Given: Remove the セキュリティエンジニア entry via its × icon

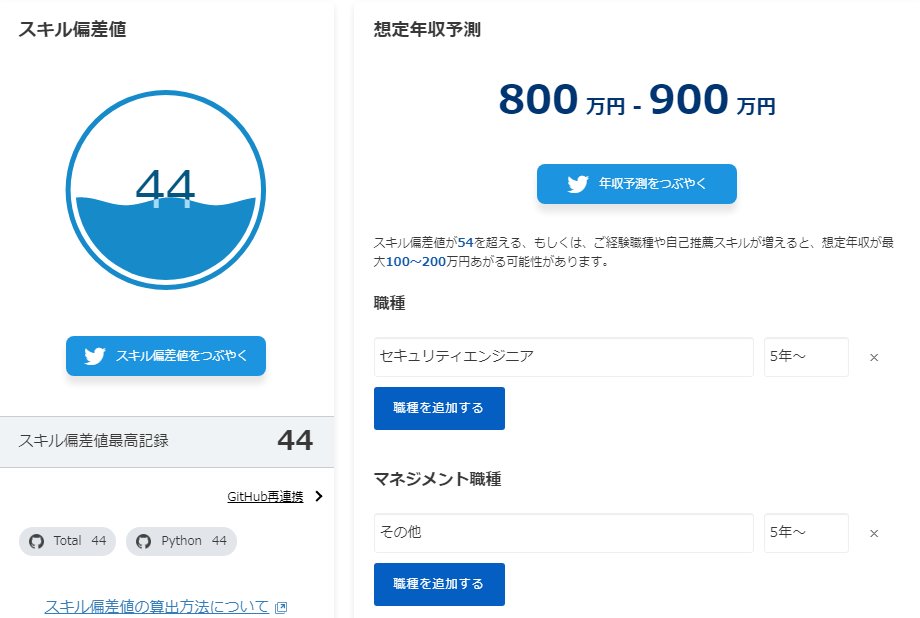Looking at the screenshot, I should (873, 357).
